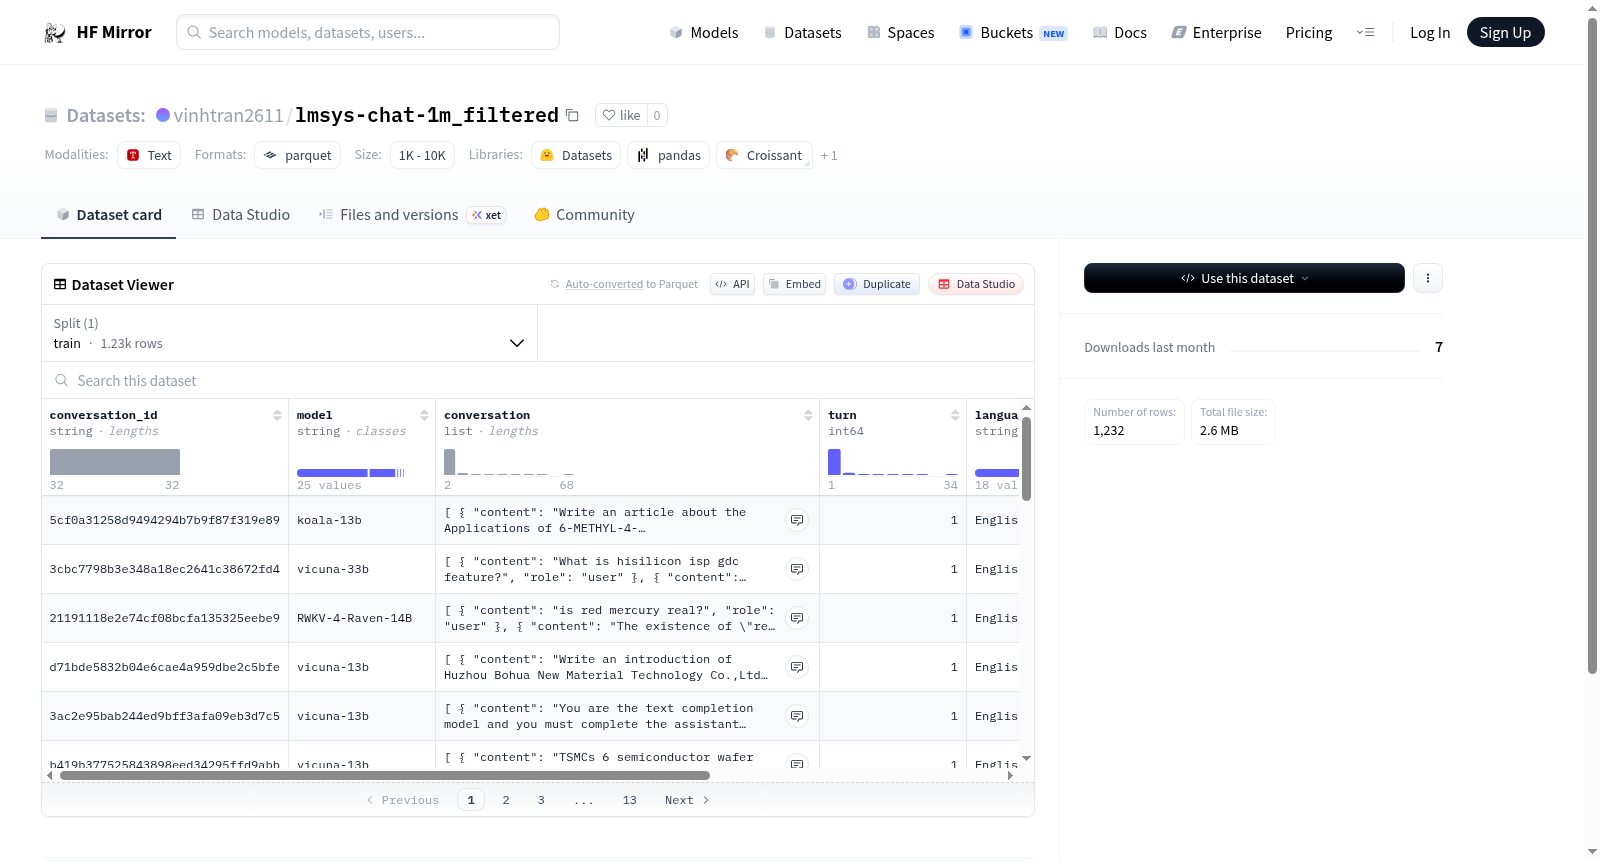Open Buckets page
Viewport: 1600px width, 861px height.
pos(1013,33)
